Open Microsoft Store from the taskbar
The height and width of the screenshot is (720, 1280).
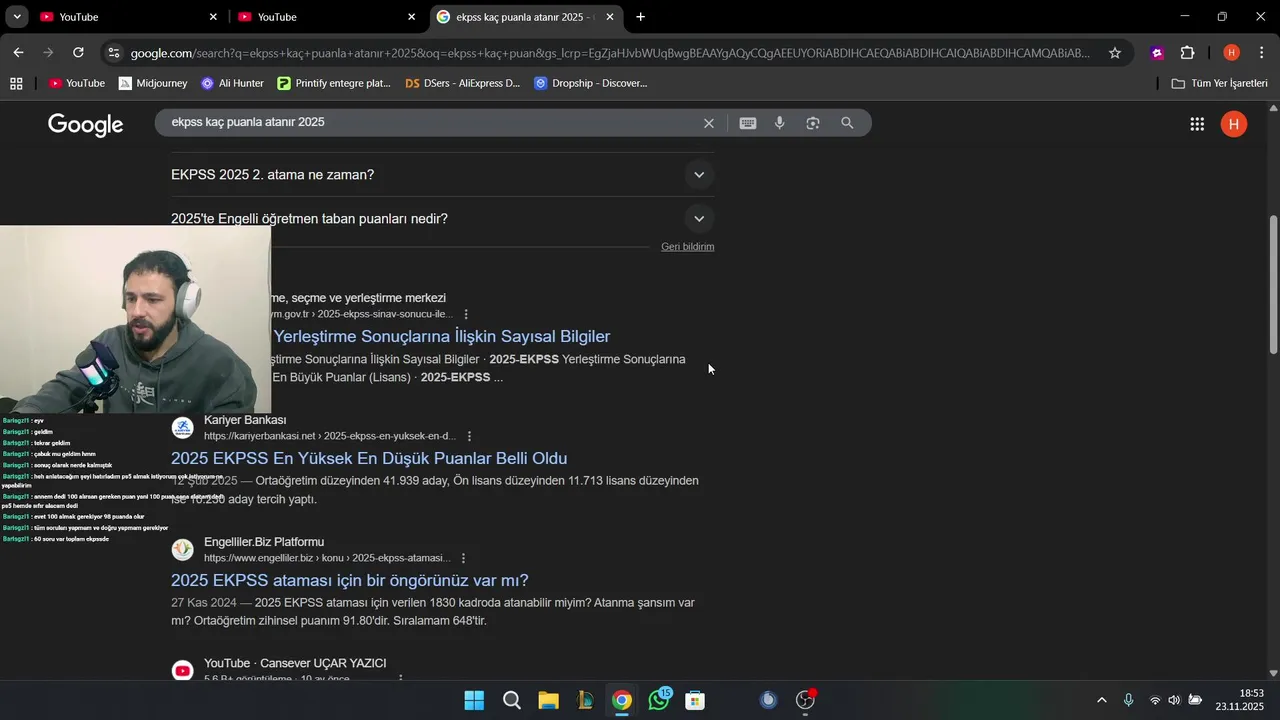(695, 700)
